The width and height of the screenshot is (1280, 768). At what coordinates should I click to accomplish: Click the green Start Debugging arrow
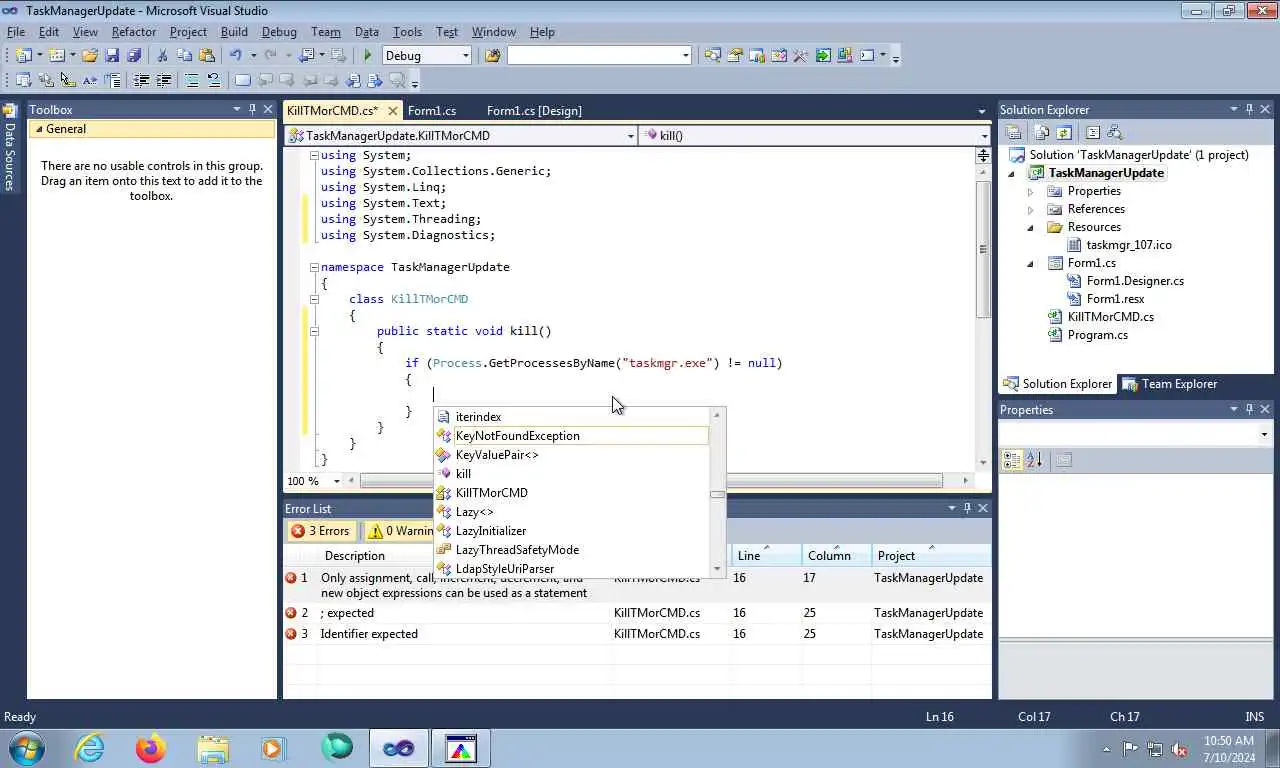368,56
